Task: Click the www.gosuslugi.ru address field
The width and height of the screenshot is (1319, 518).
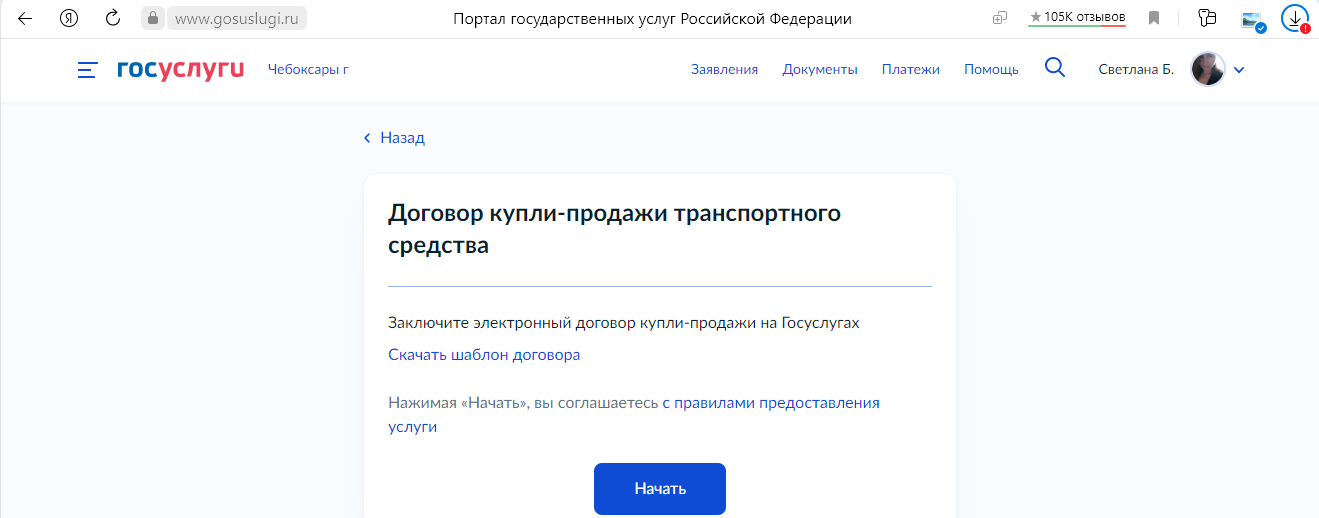Action: 235,18
